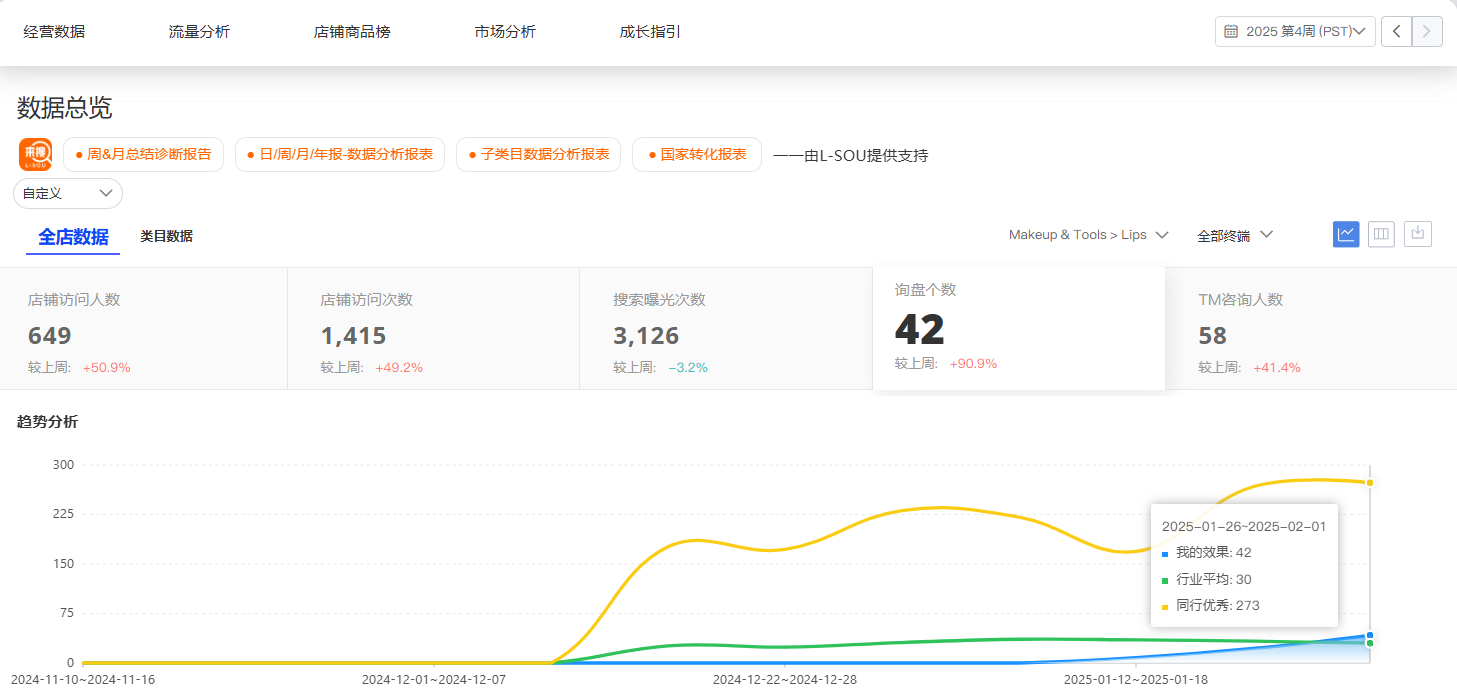Click the download data icon
The height and width of the screenshot is (698, 1457).
coord(1417,234)
